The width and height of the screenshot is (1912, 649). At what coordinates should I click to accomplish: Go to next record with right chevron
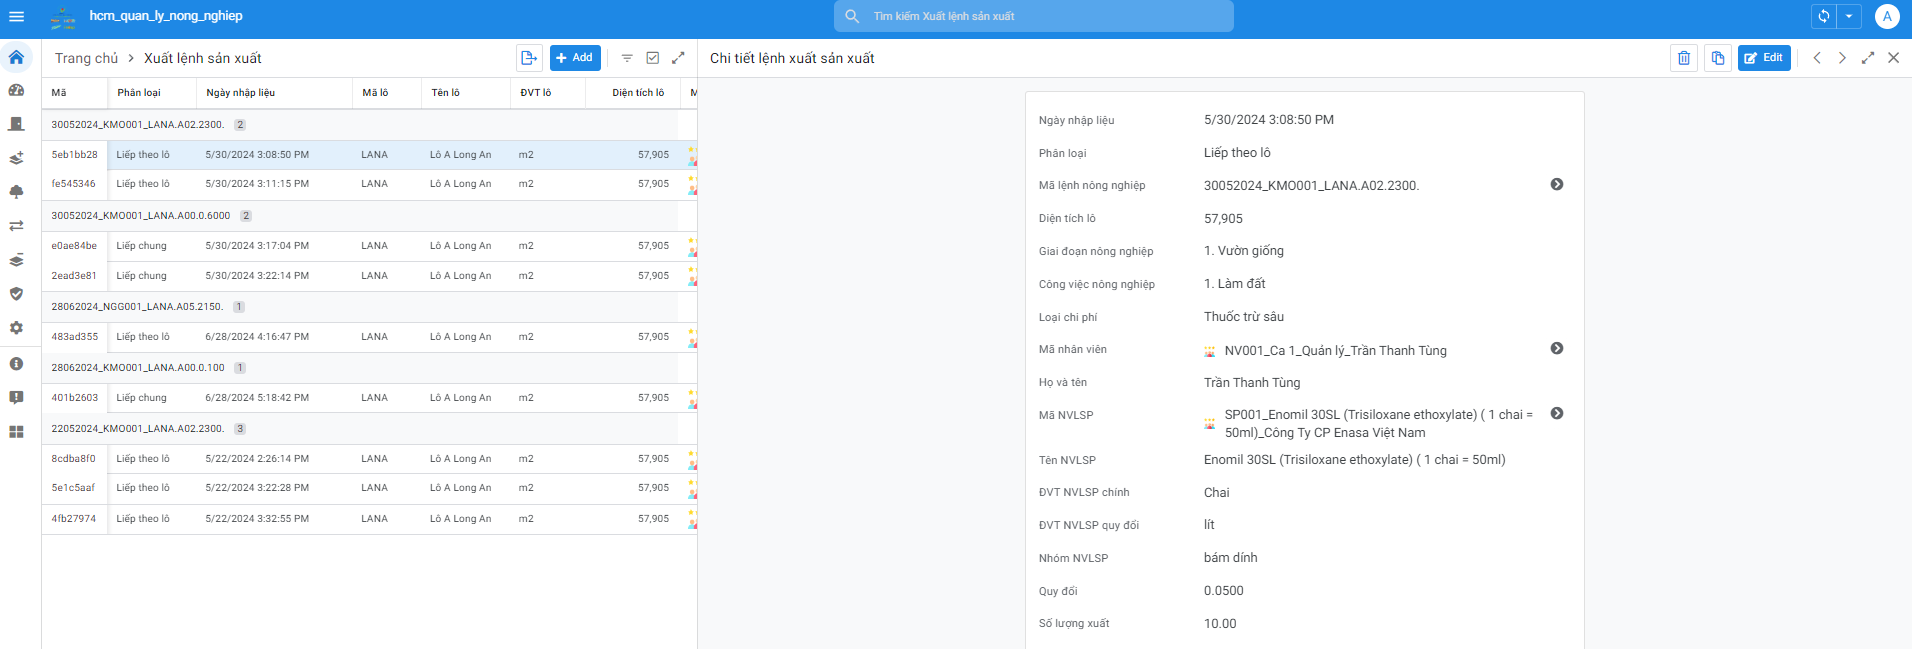pos(1842,58)
